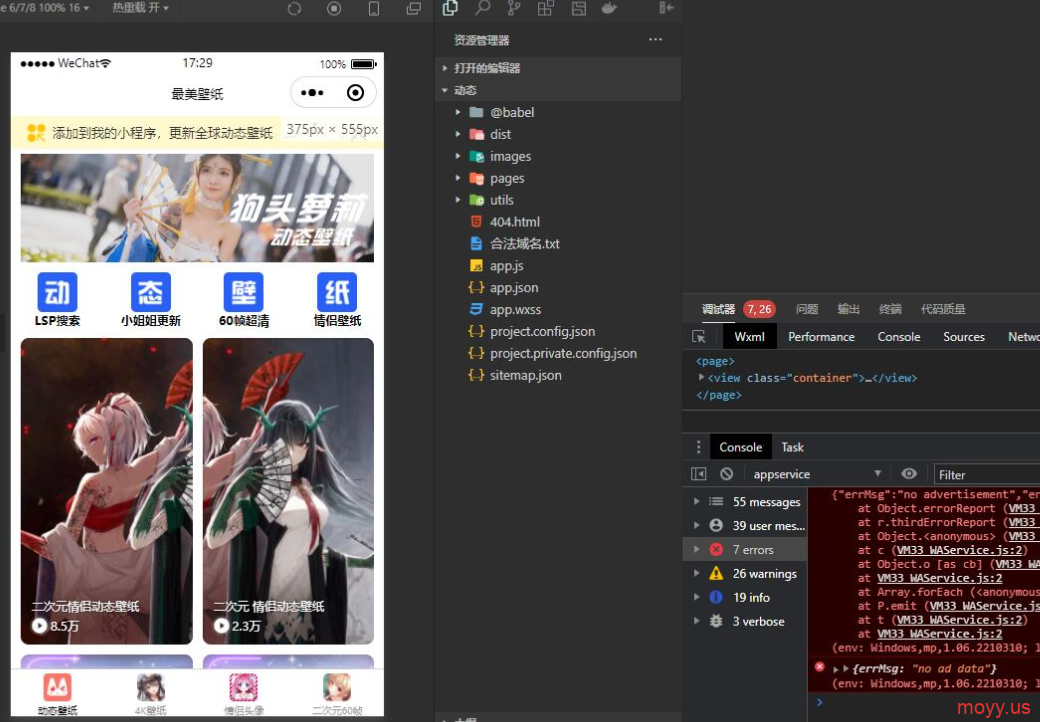Collapse the 动态 project tree
1040x722 pixels.
tap(558, 90)
